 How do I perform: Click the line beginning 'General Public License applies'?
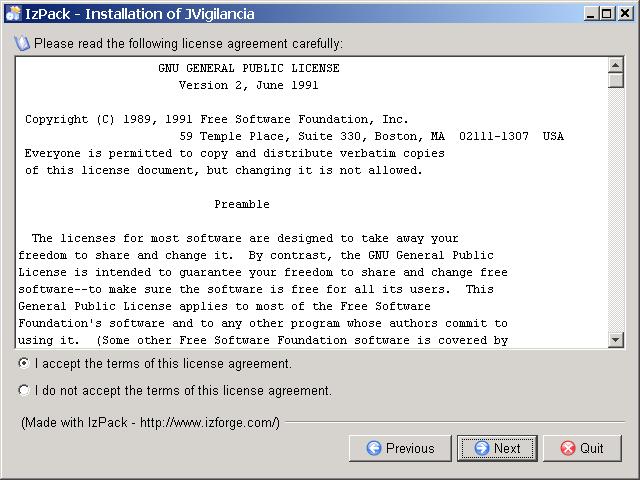coord(224,307)
